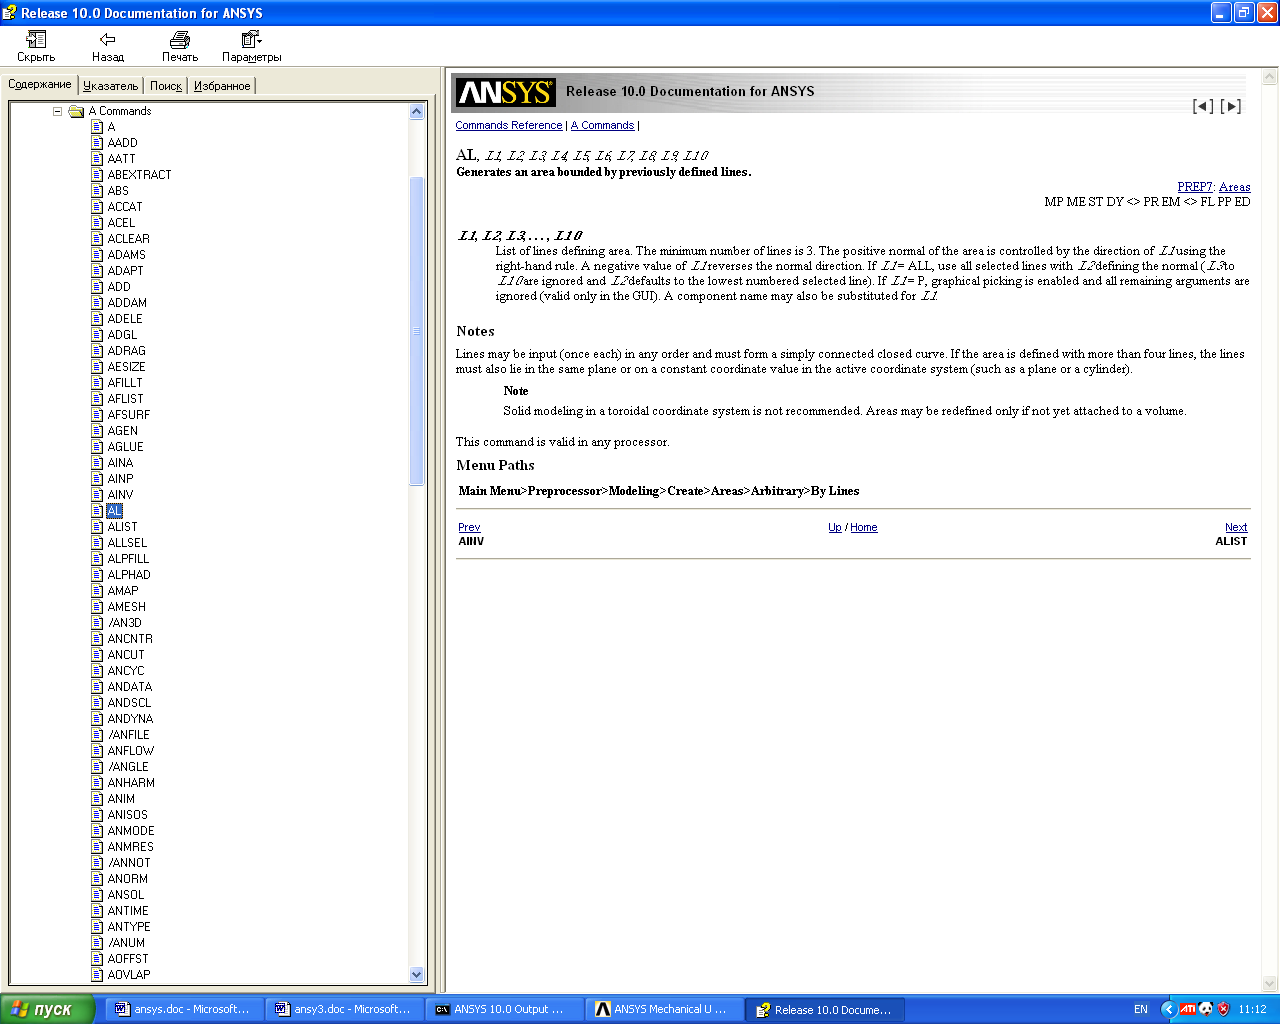Follow the PREP7 link
This screenshot has width=1280, height=1024.
(1195, 187)
